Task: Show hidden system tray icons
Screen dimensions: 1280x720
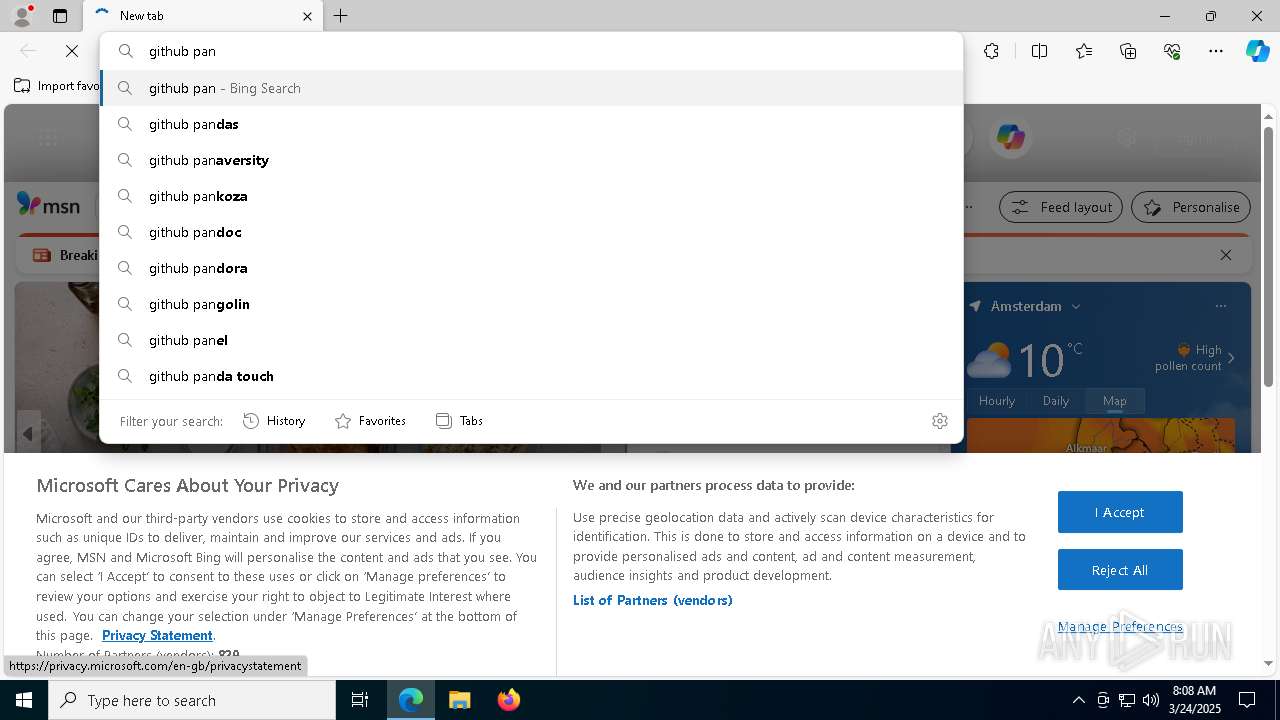Action: 1078,700
